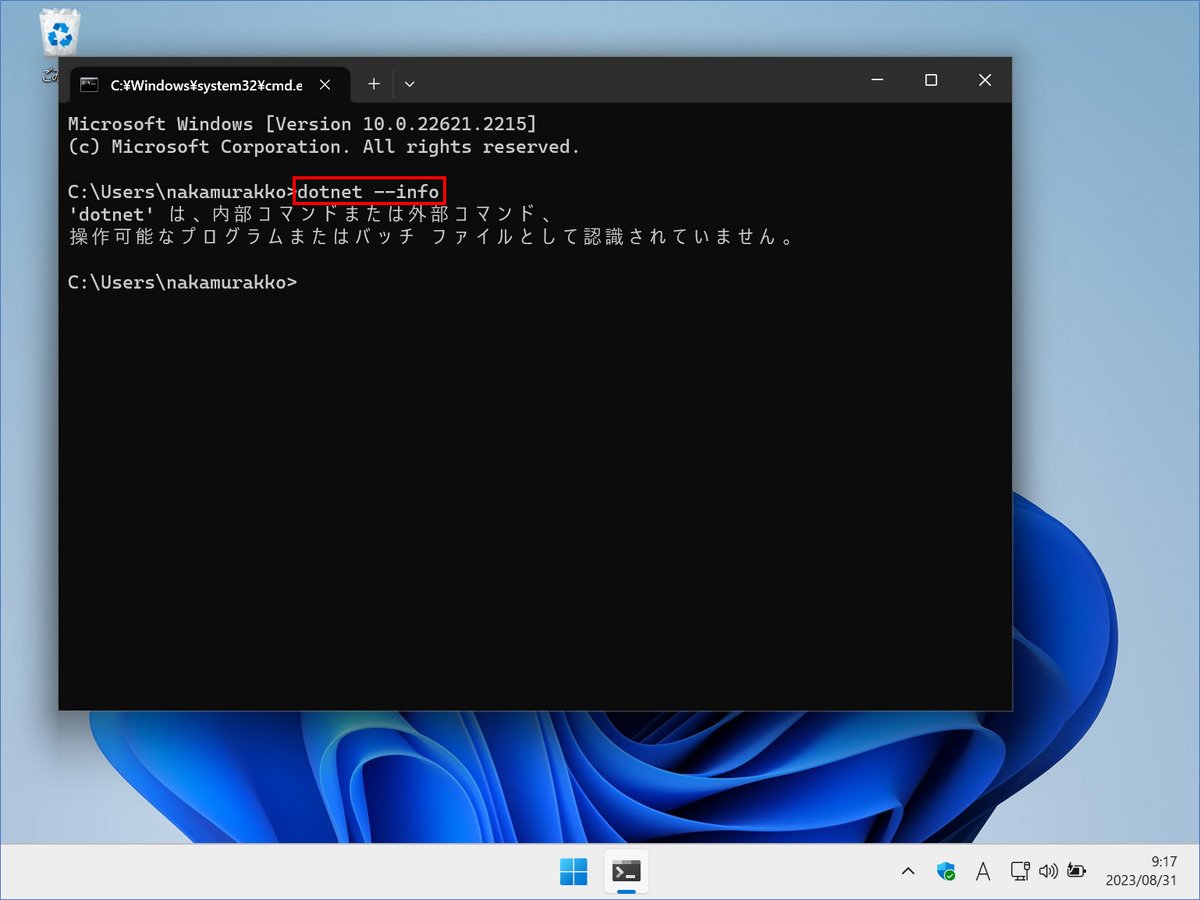The width and height of the screenshot is (1200, 900).
Task: Show hidden system tray icons
Action: (908, 872)
